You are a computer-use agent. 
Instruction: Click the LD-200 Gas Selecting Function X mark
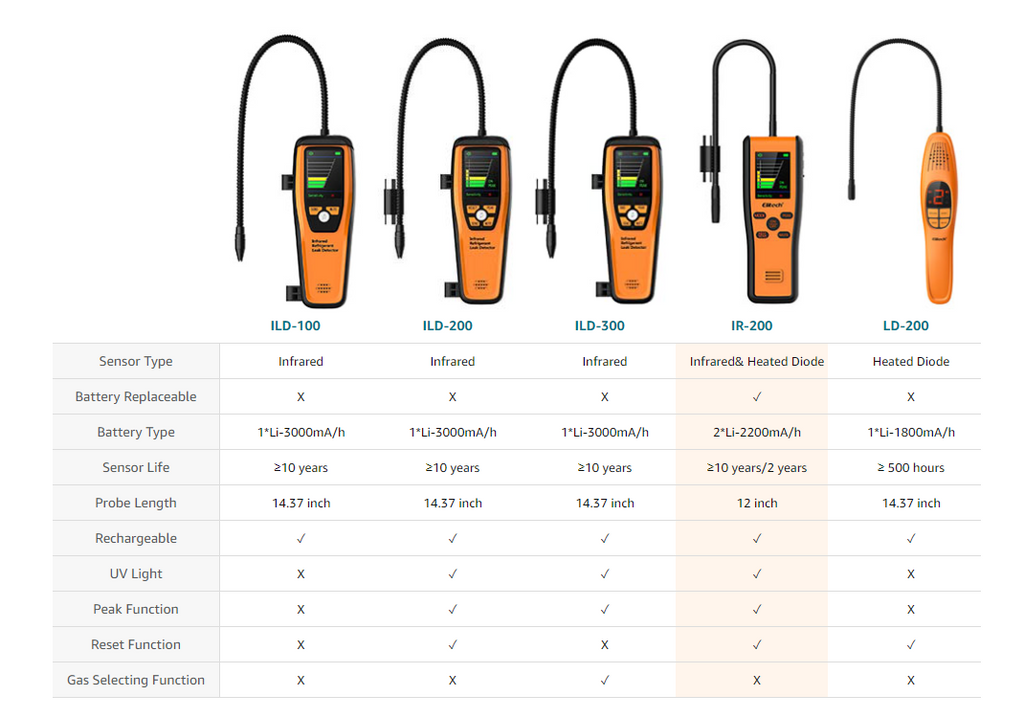tap(911, 680)
